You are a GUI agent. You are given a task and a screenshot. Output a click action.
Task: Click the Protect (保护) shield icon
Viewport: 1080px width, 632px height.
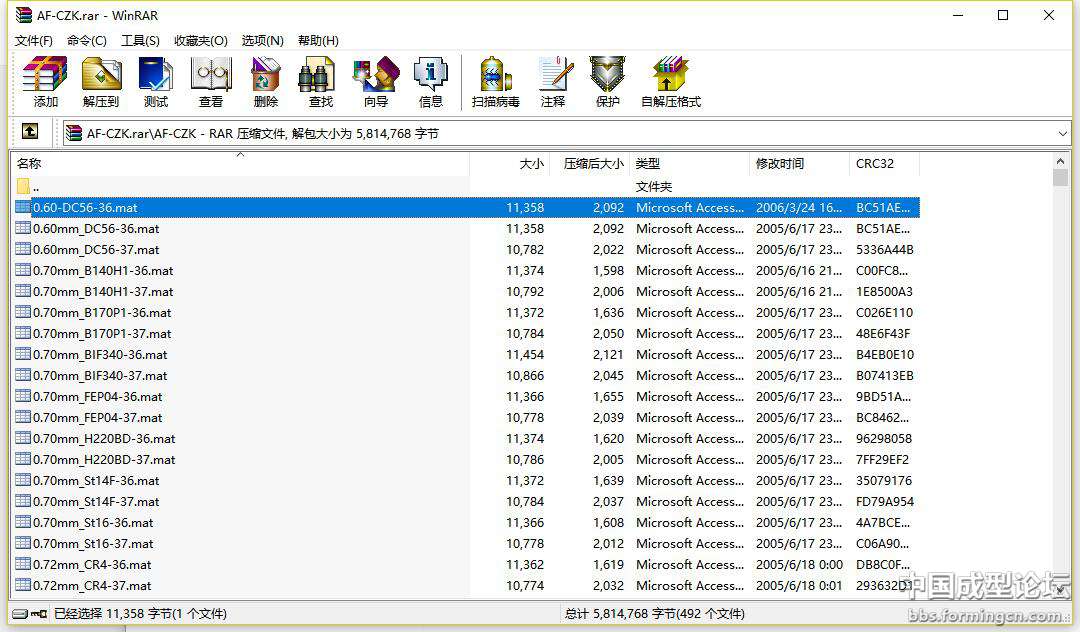tap(608, 80)
